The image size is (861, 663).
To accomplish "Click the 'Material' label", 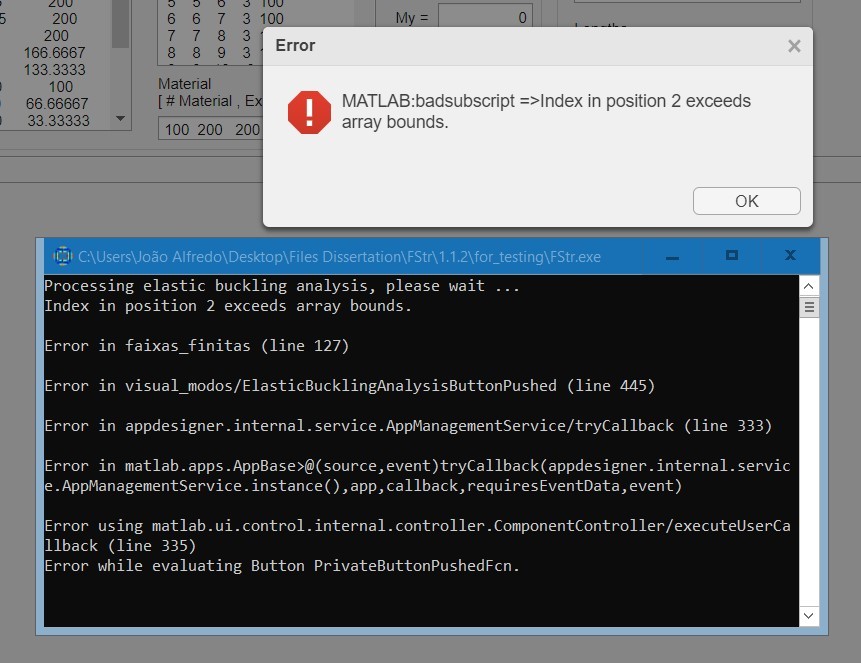I will (x=184, y=84).
